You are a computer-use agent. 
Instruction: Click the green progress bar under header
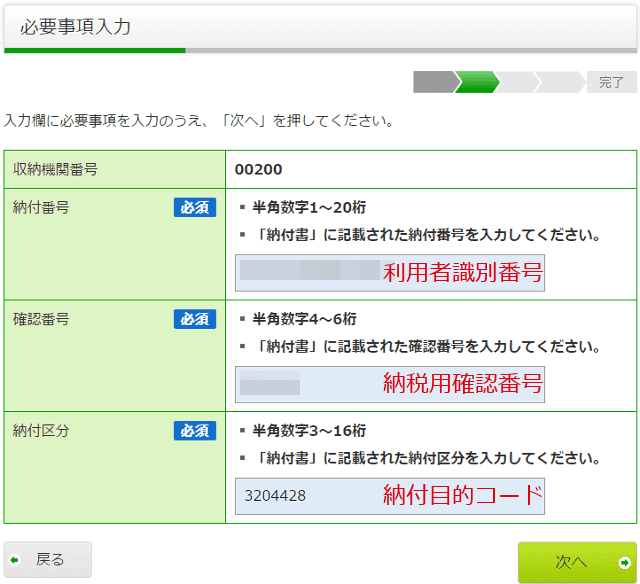94,49
